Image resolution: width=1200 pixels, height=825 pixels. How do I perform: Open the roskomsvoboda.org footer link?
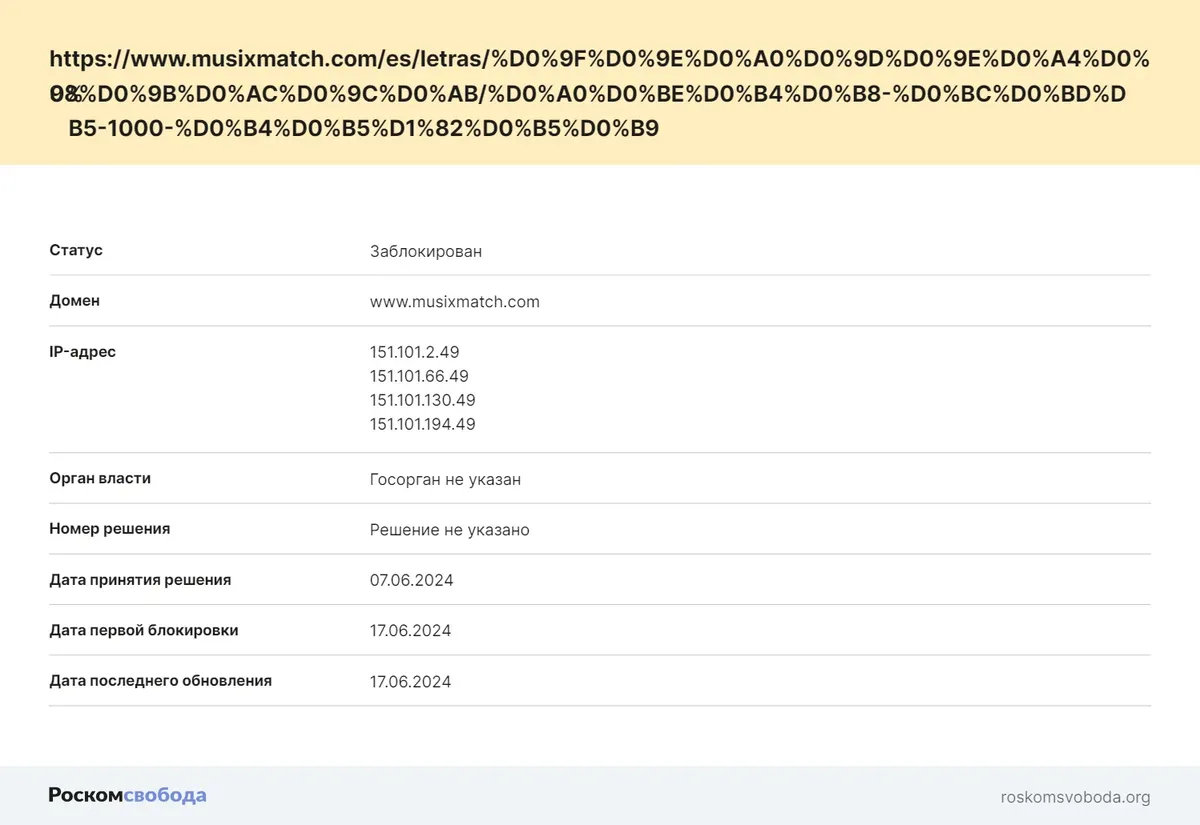(x=1075, y=797)
